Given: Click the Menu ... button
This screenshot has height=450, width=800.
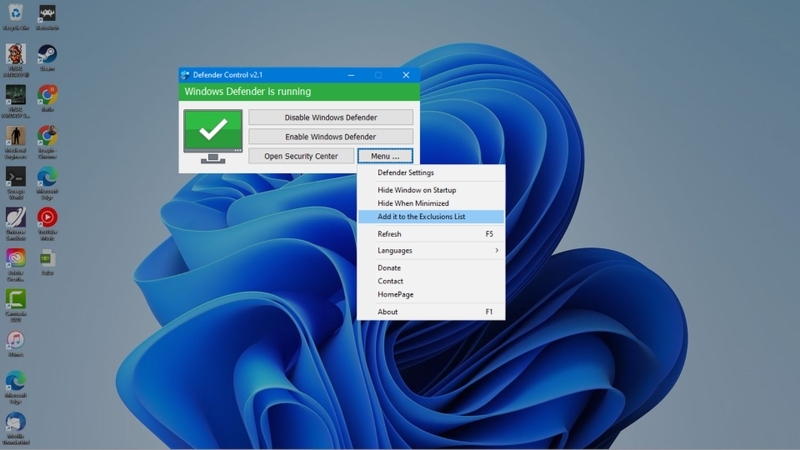Looking at the screenshot, I should click(x=385, y=156).
